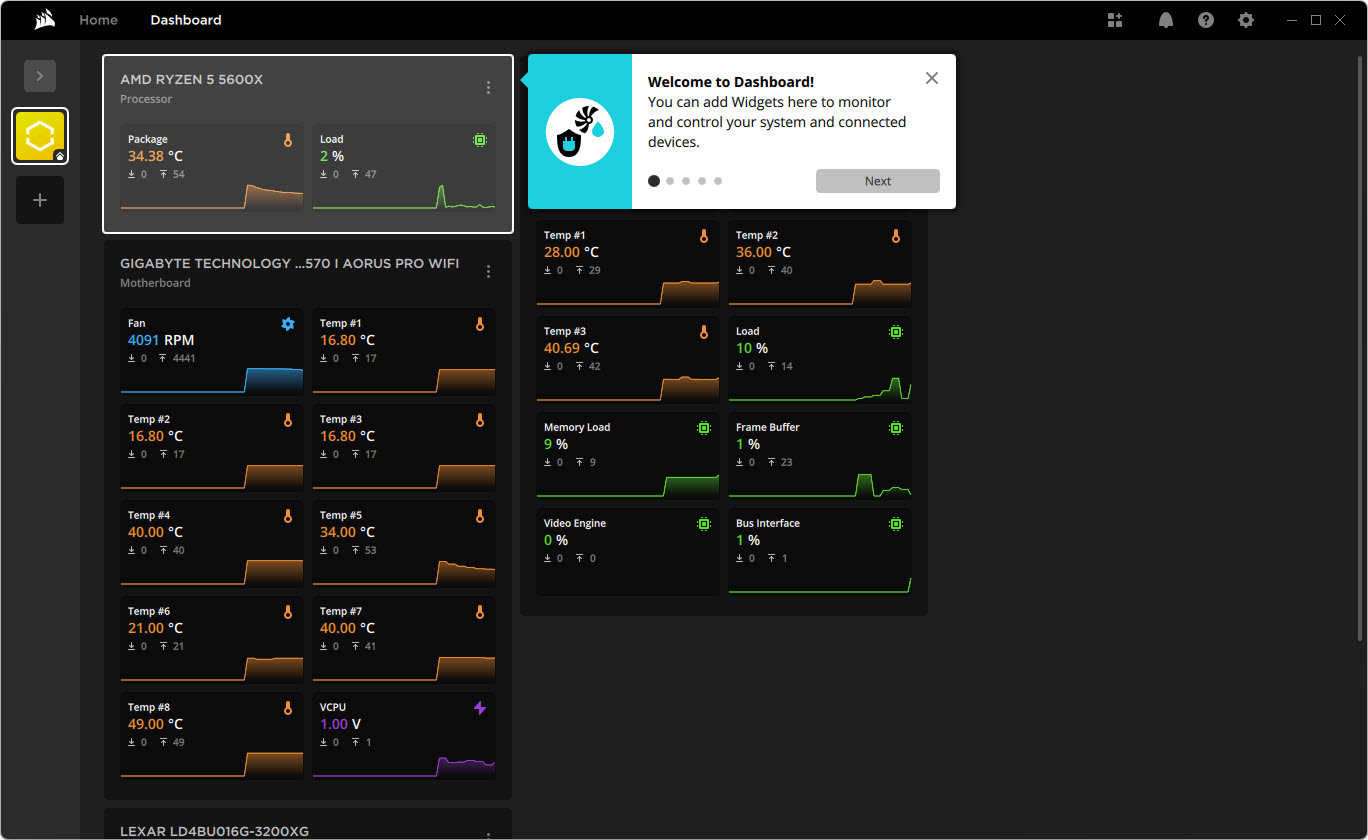
Task: Open the widgets add icon in title bar
Action: click(1116, 20)
